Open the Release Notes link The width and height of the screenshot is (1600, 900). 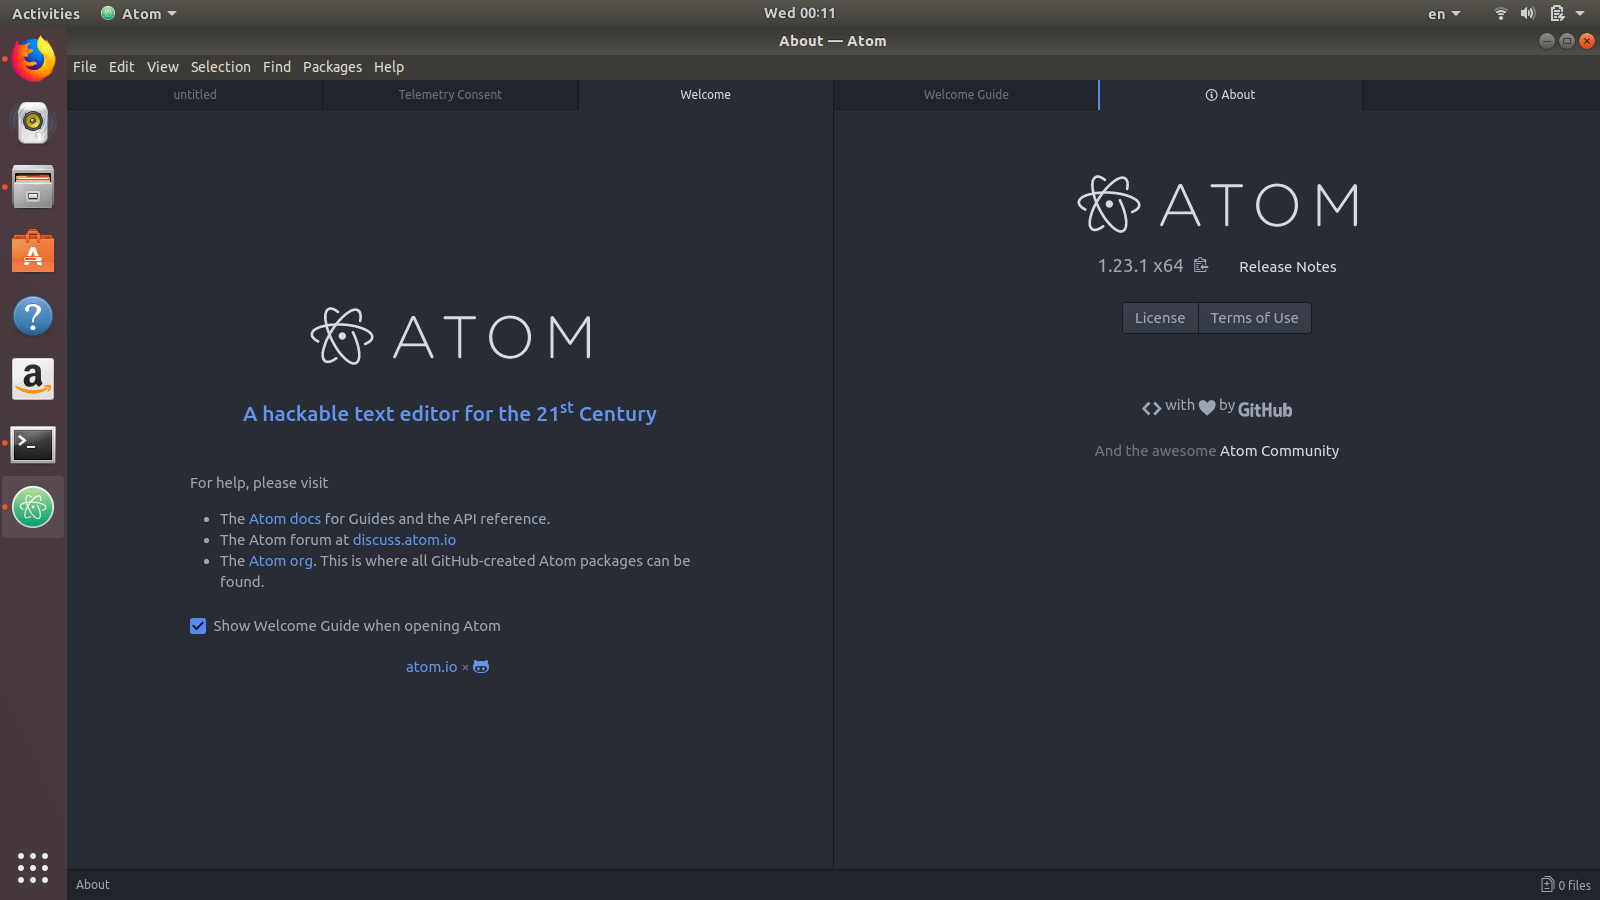pyautogui.click(x=1287, y=266)
